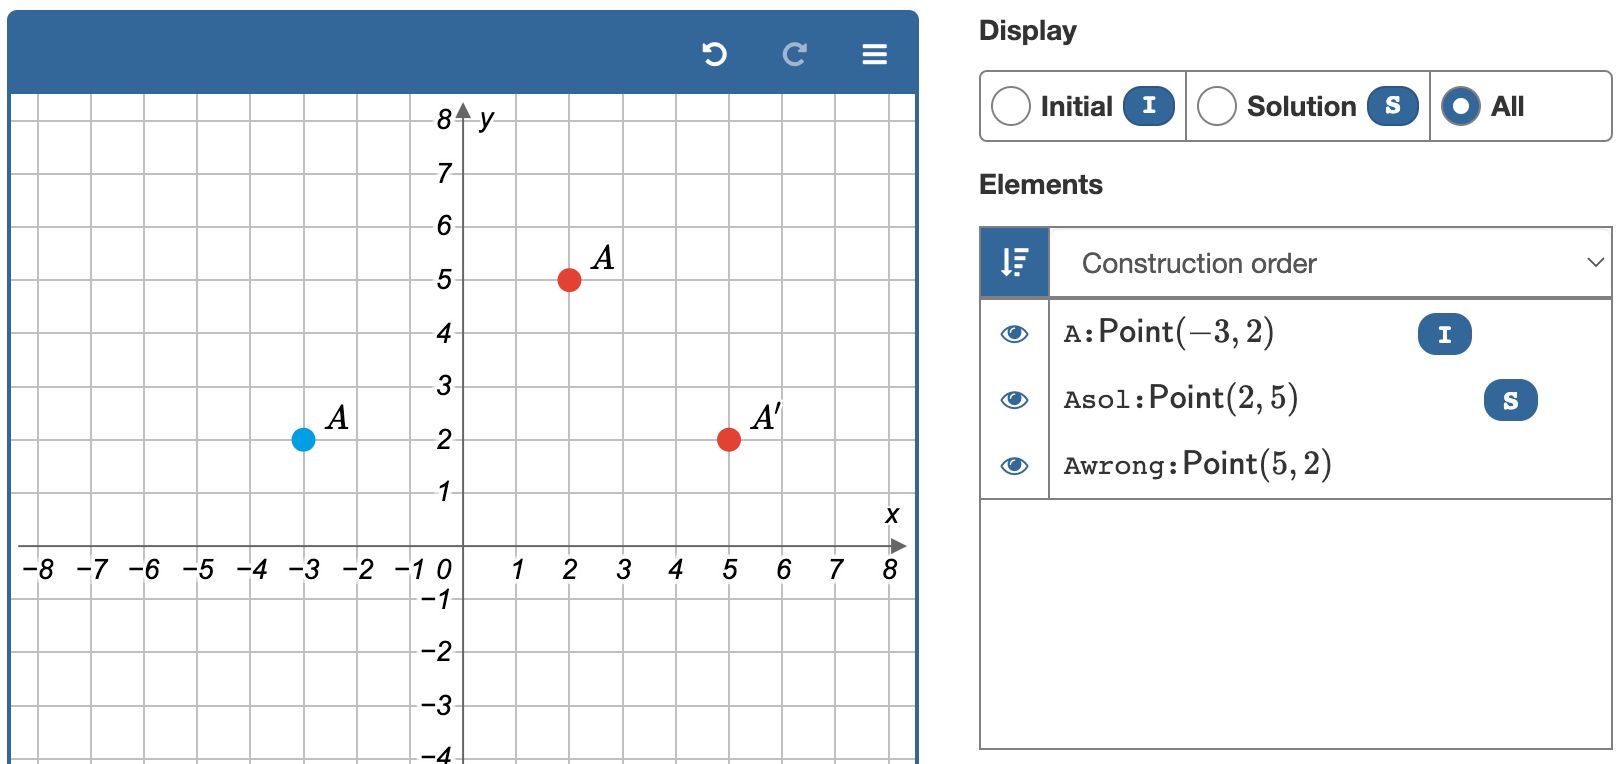Select the Initial display mode
This screenshot has height=764, width=1622.
1010,105
